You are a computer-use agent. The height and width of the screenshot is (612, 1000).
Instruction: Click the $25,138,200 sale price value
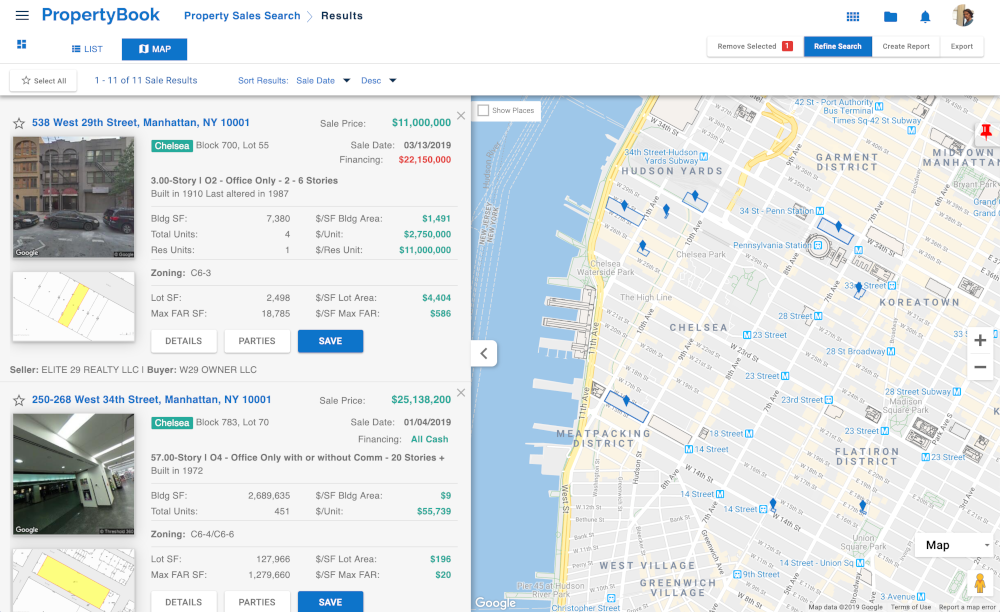(x=421, y=399)
